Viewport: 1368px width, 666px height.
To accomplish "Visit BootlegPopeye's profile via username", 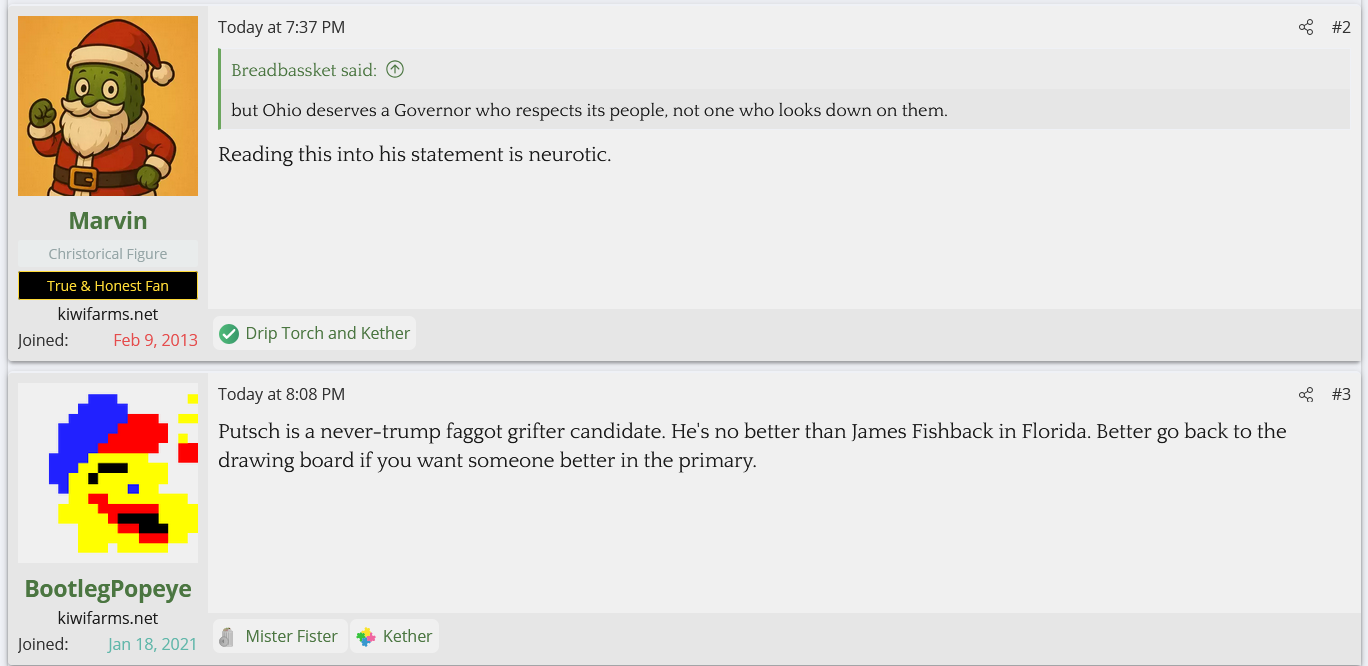I will click(x=108, y=589).
